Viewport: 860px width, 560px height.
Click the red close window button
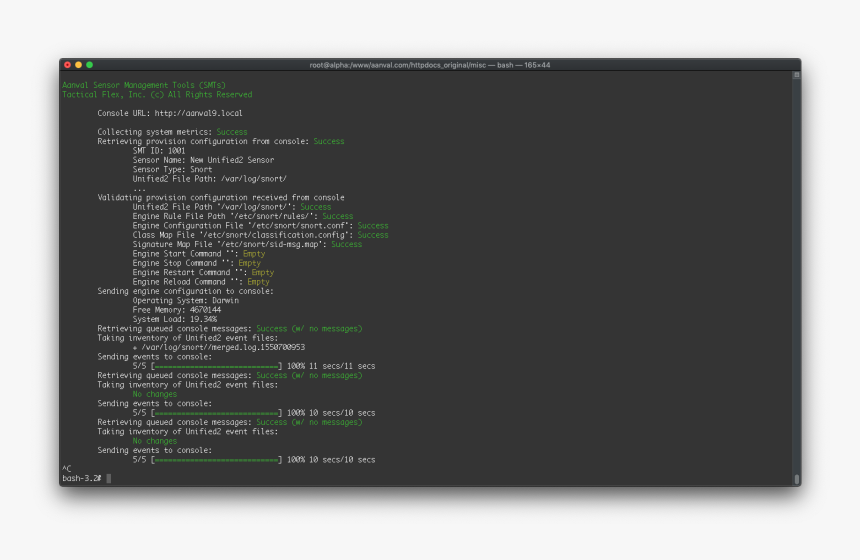coord(67,65)
